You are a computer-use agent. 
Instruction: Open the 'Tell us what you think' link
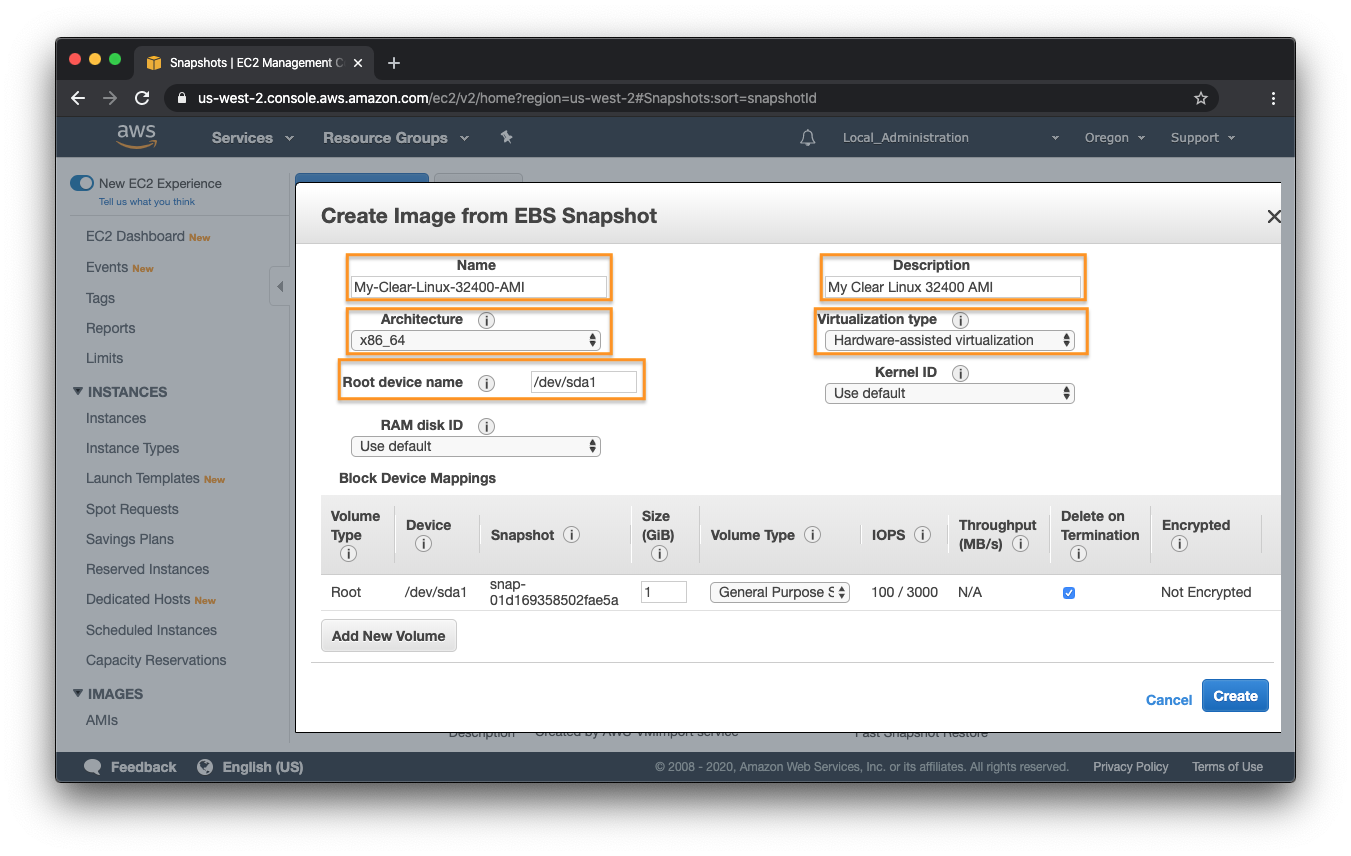coord(147,202)
